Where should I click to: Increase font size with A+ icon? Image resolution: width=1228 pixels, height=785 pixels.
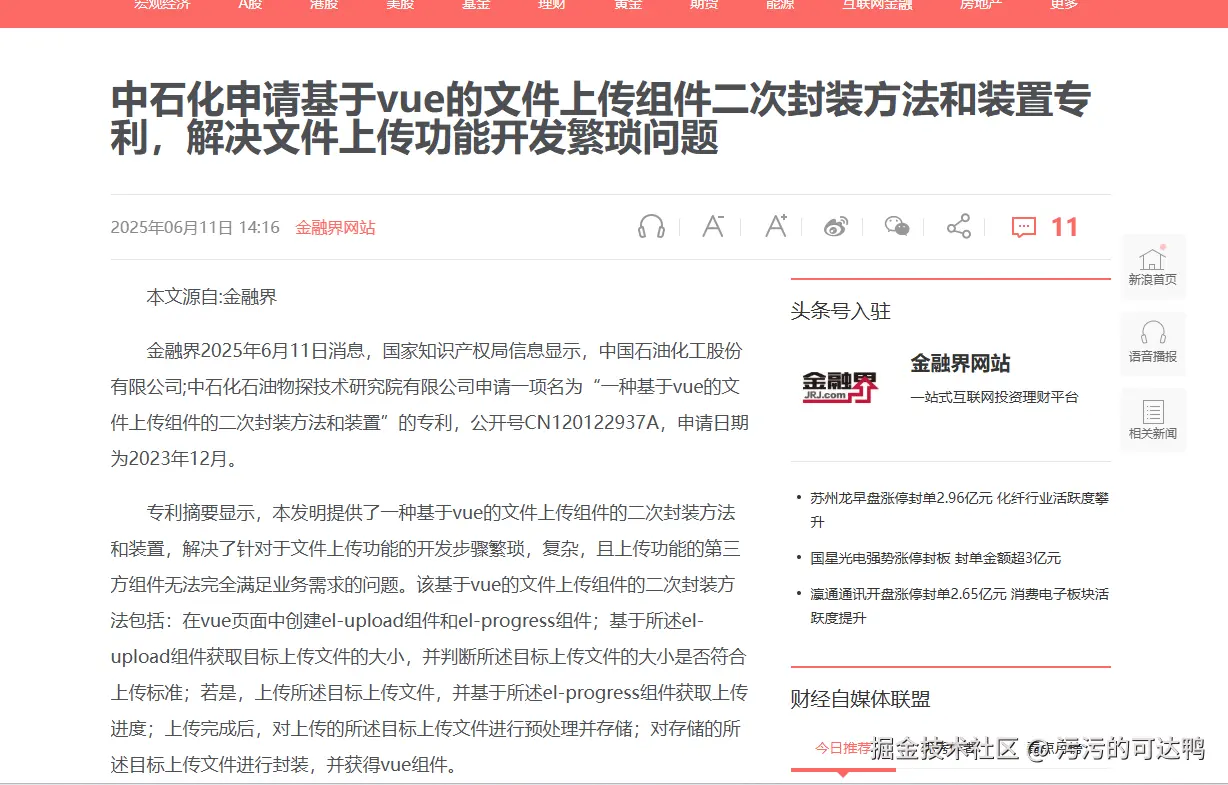click(776, 227)
